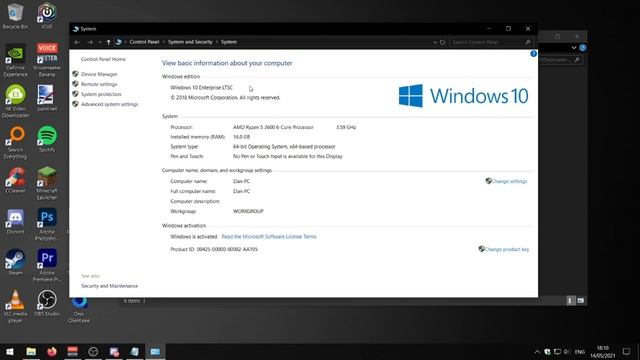Open paint.net desktop shortcut
Screen dimensions: 640x360
47,98
